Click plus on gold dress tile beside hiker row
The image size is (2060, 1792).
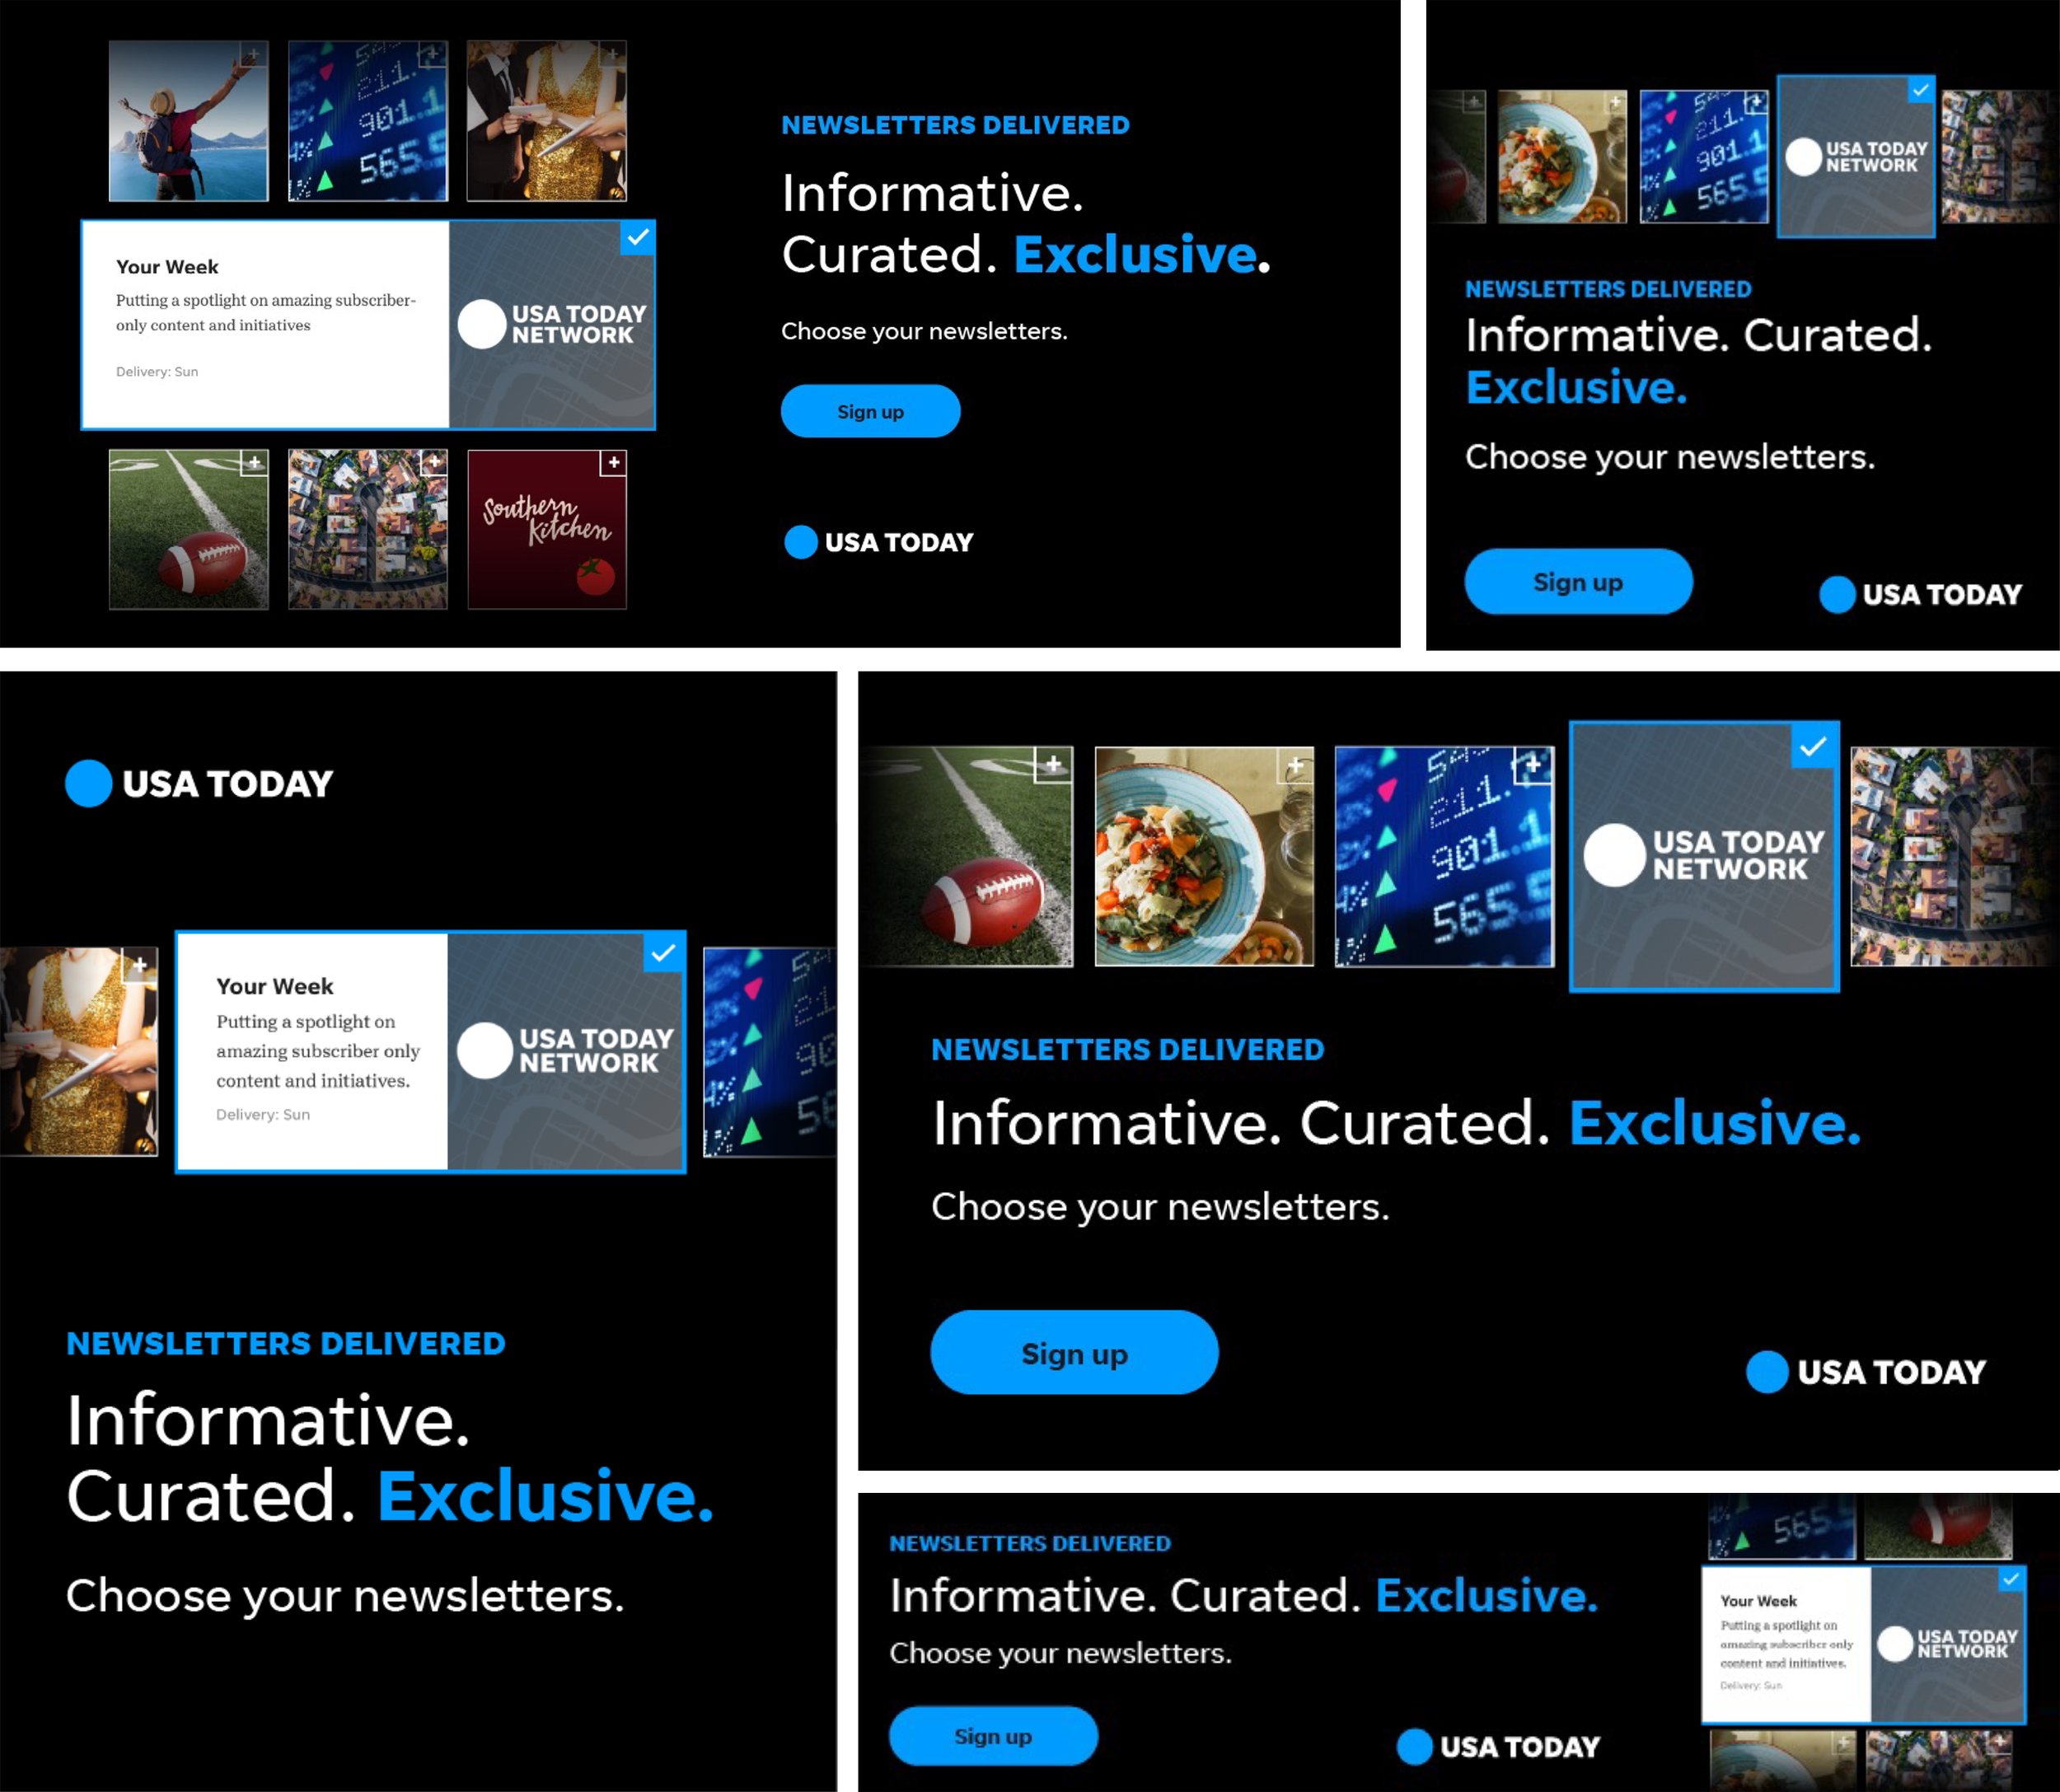pos(612,54)
